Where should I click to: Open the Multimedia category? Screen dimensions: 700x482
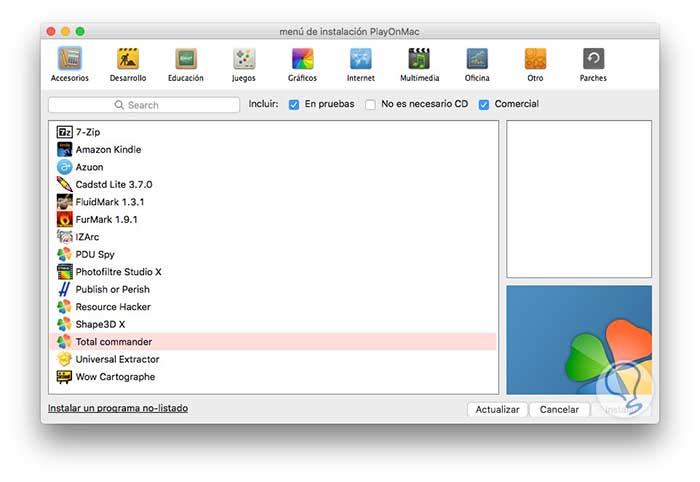tap(419, 65)
